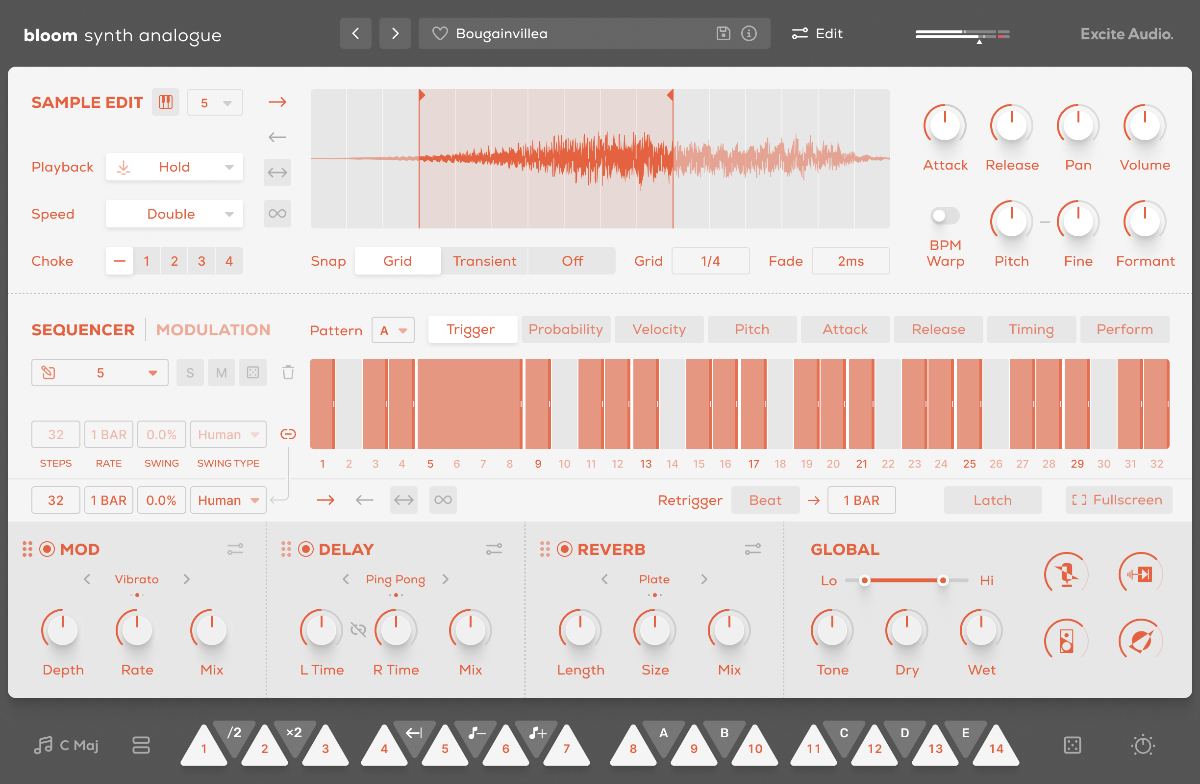Open the sample number 5 dropdown
Viewport: 1200px width, 784px height.
point(215,102)
